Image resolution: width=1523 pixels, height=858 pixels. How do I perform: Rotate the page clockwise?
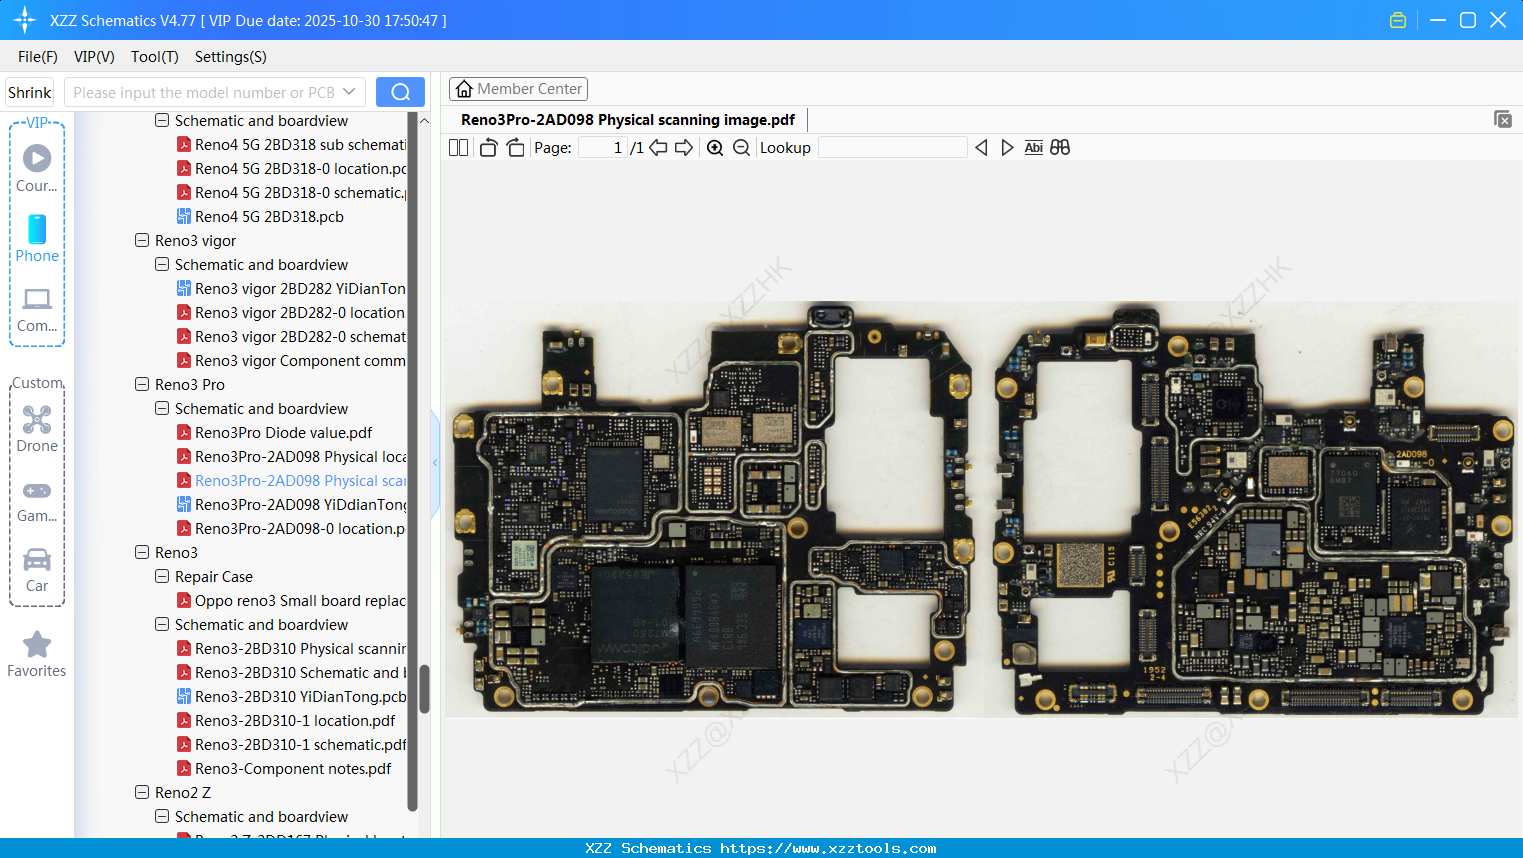point(515,148)
